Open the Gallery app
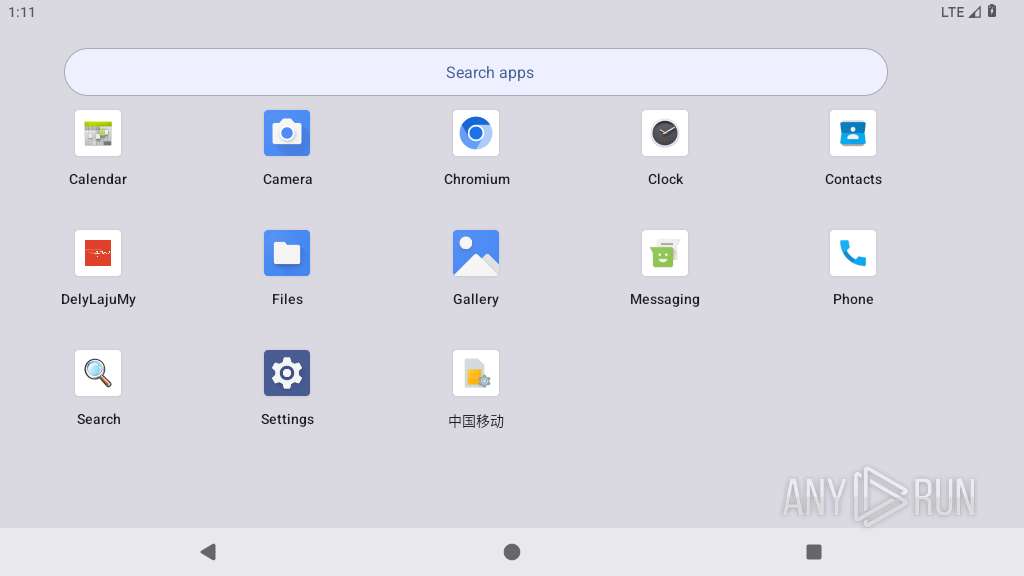 coord(476,253)
